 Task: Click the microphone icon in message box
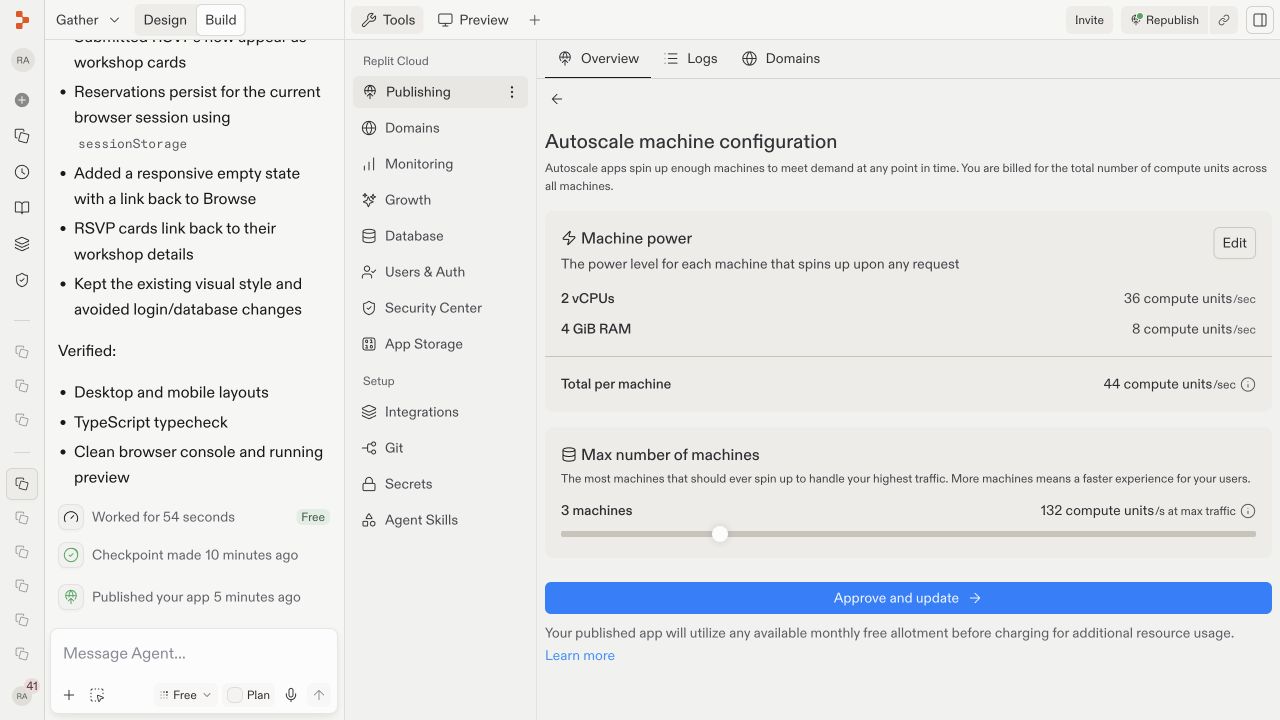[x=291, y=695]
